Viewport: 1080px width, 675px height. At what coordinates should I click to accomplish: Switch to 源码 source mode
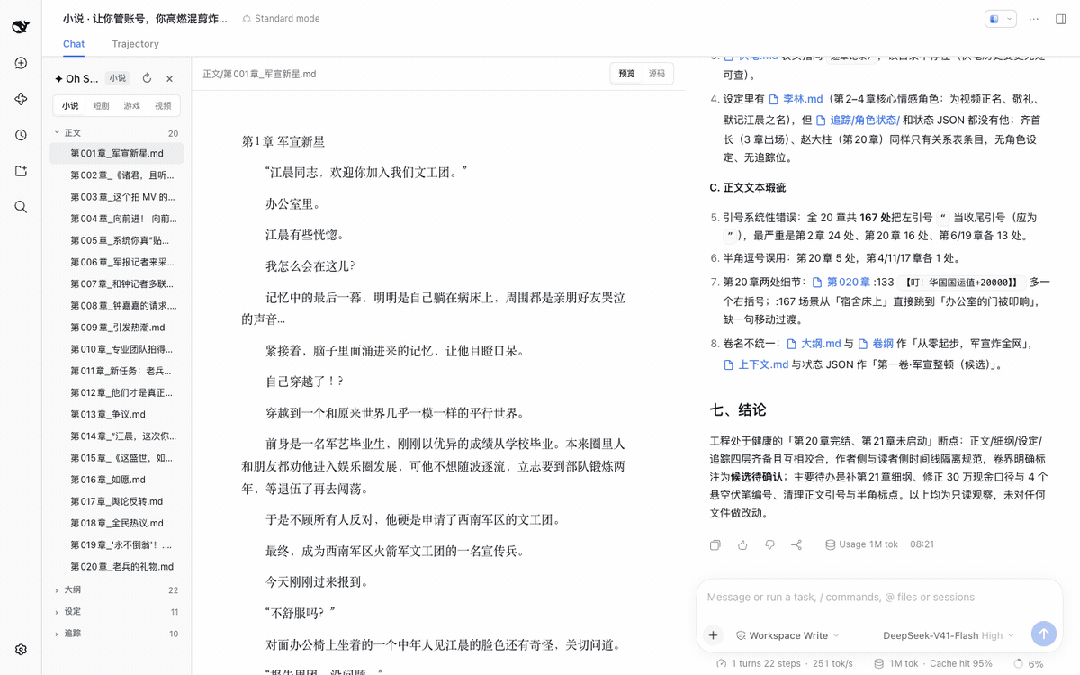(657, 73)
